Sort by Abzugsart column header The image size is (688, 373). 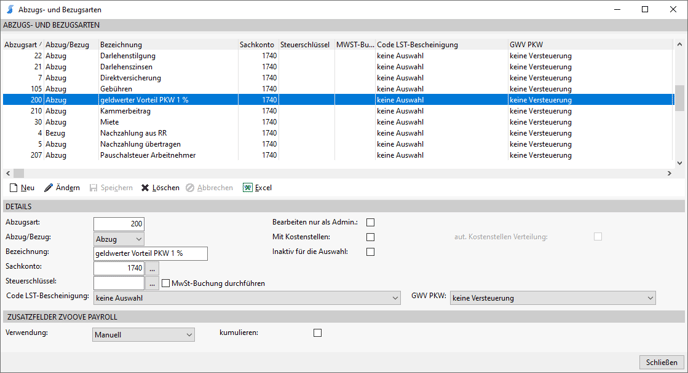(x=23, y=45)
